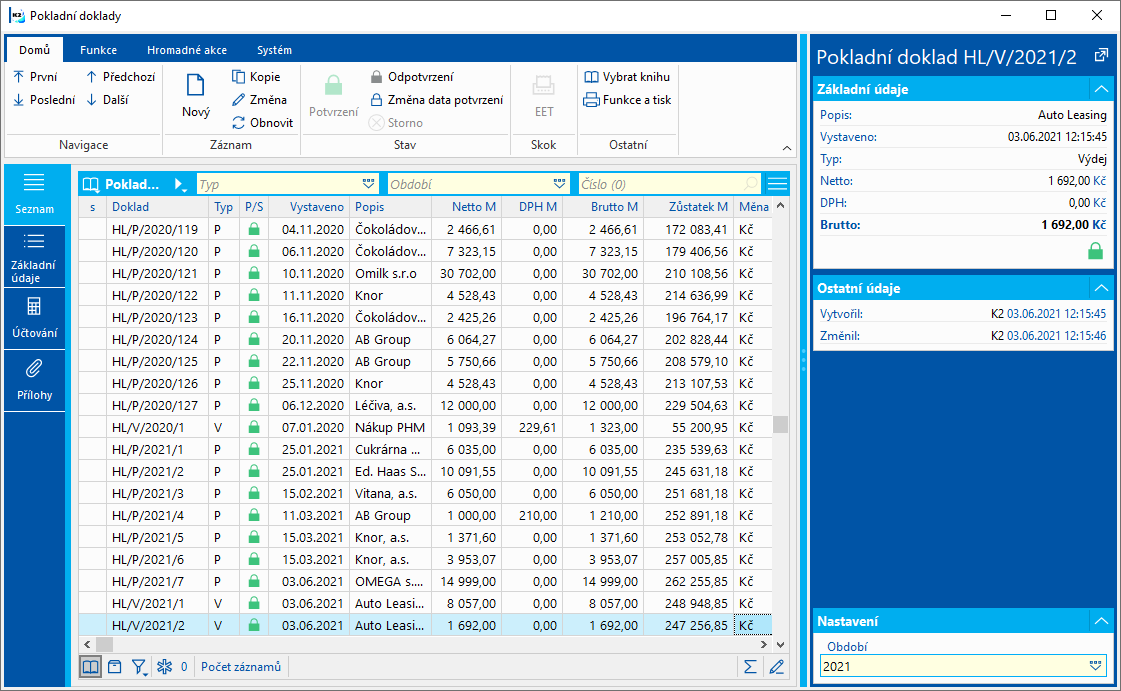Open pop-out icon beside document title

(1101, 56)
